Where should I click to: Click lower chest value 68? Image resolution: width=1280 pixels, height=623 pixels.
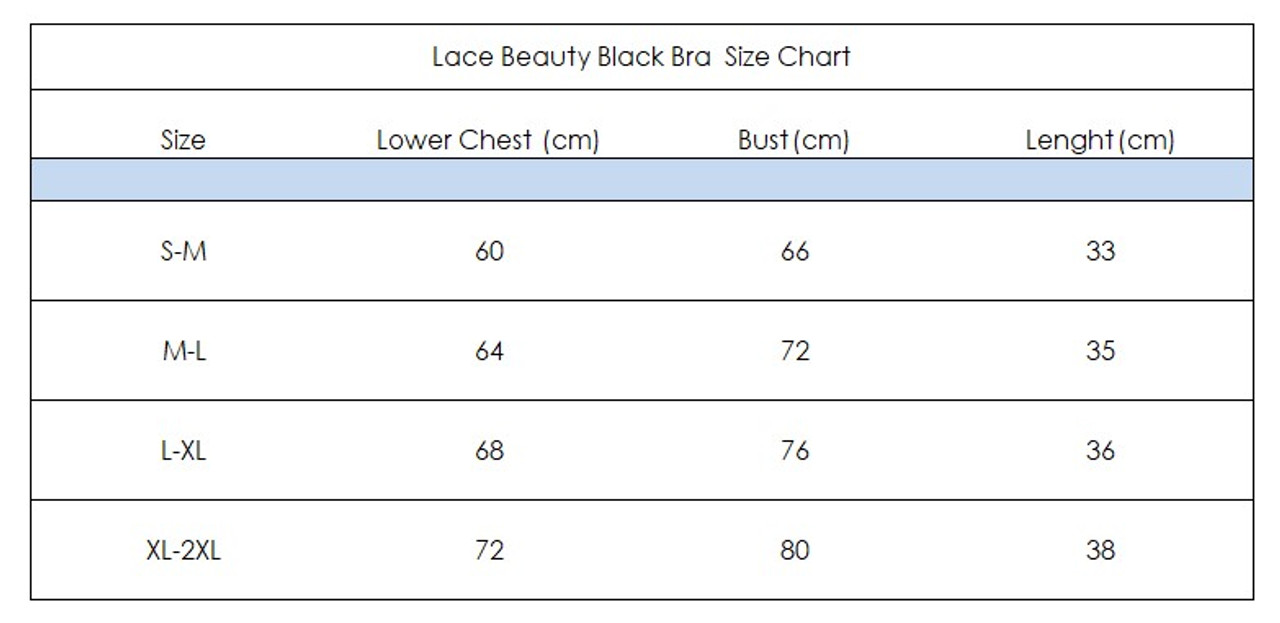489,451
